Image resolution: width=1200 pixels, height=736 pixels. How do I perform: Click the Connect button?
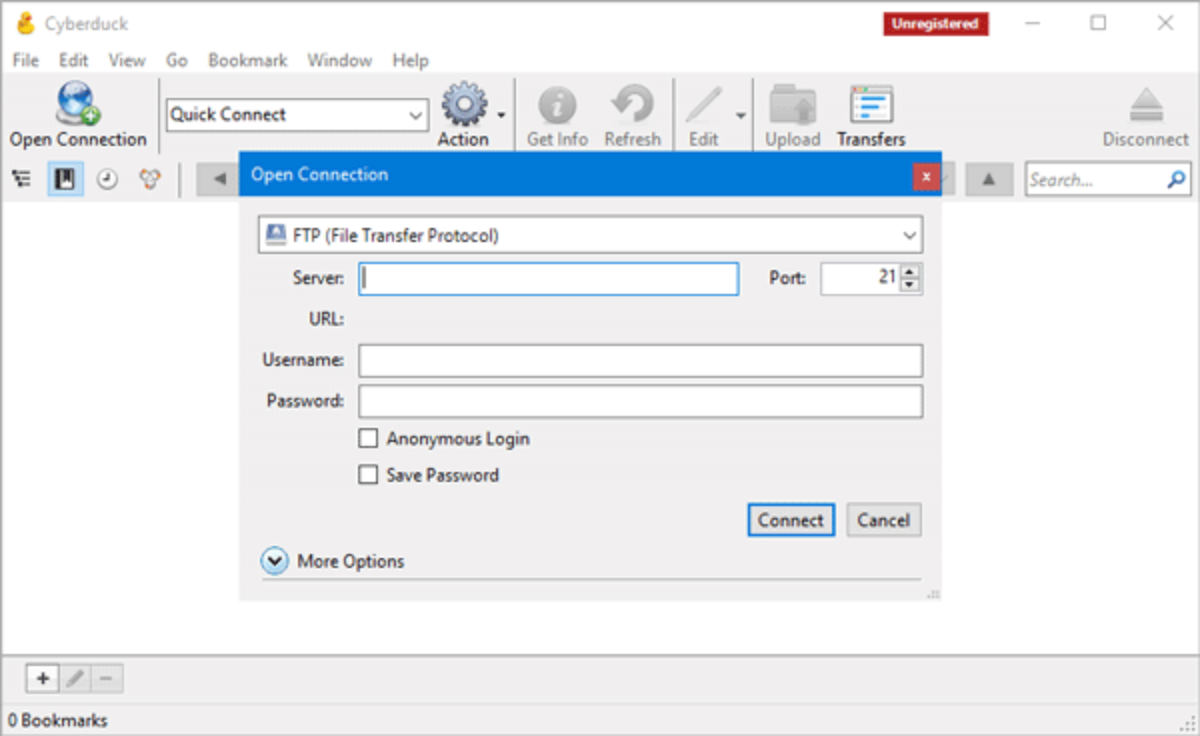(791, 520)
